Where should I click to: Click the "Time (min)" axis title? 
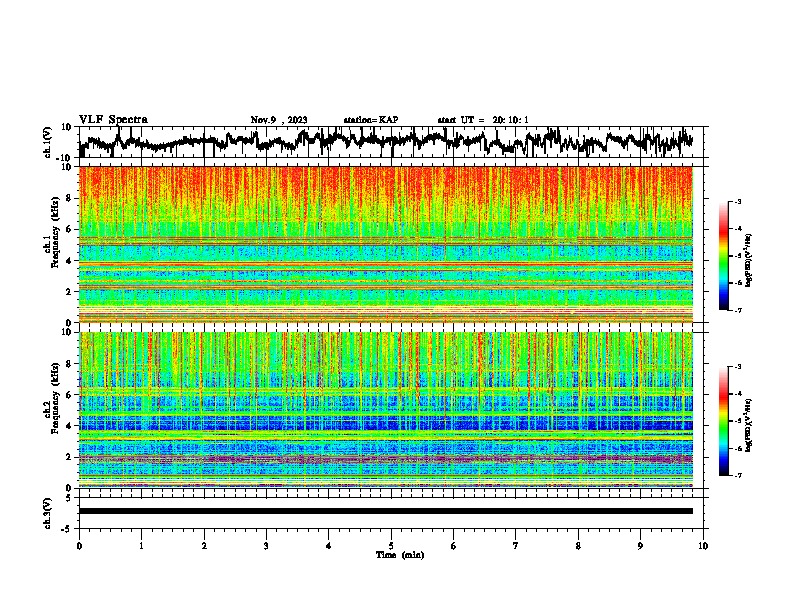(x=400, y=555)
